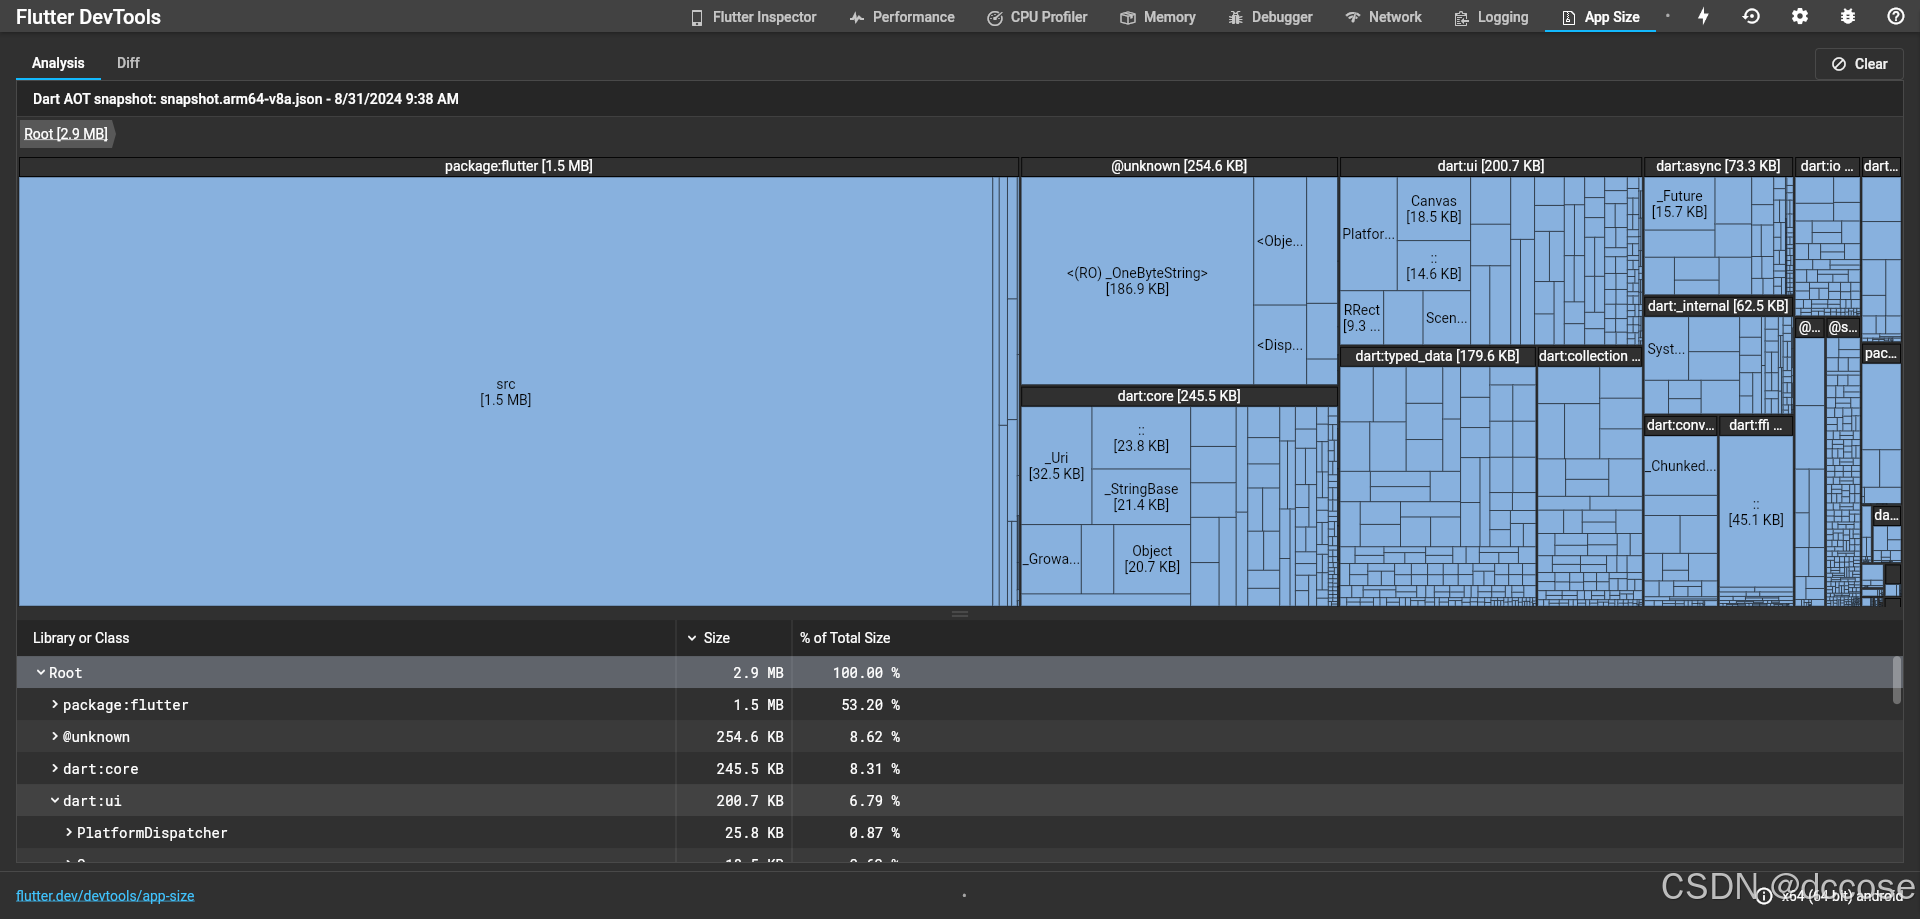Select the _Uri [32.5 KB] block

1056,466
